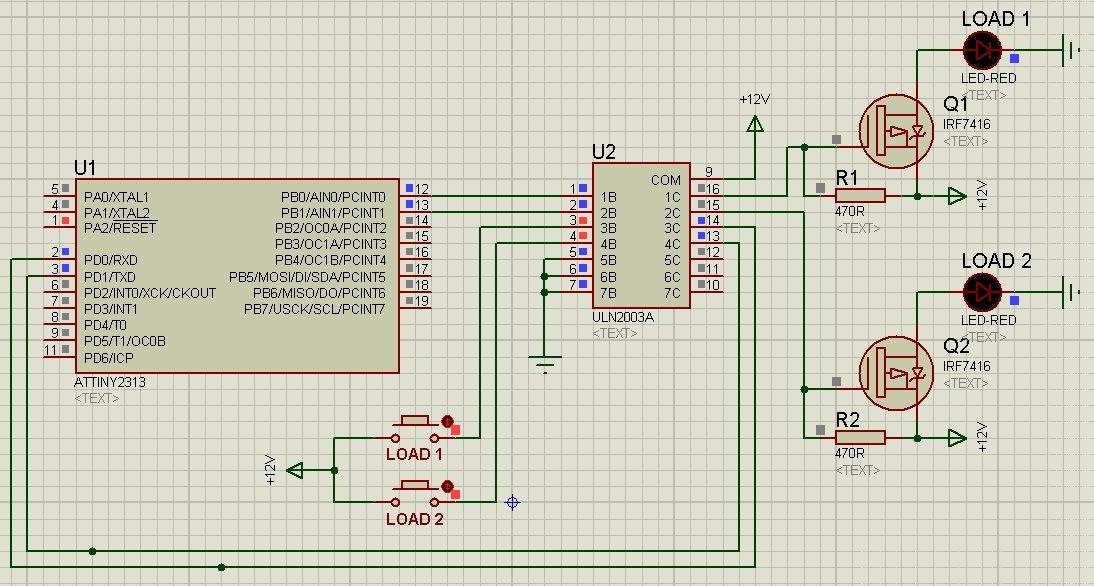Click the R1 reference label
1094x586 pixels.
tap(847, 178)
